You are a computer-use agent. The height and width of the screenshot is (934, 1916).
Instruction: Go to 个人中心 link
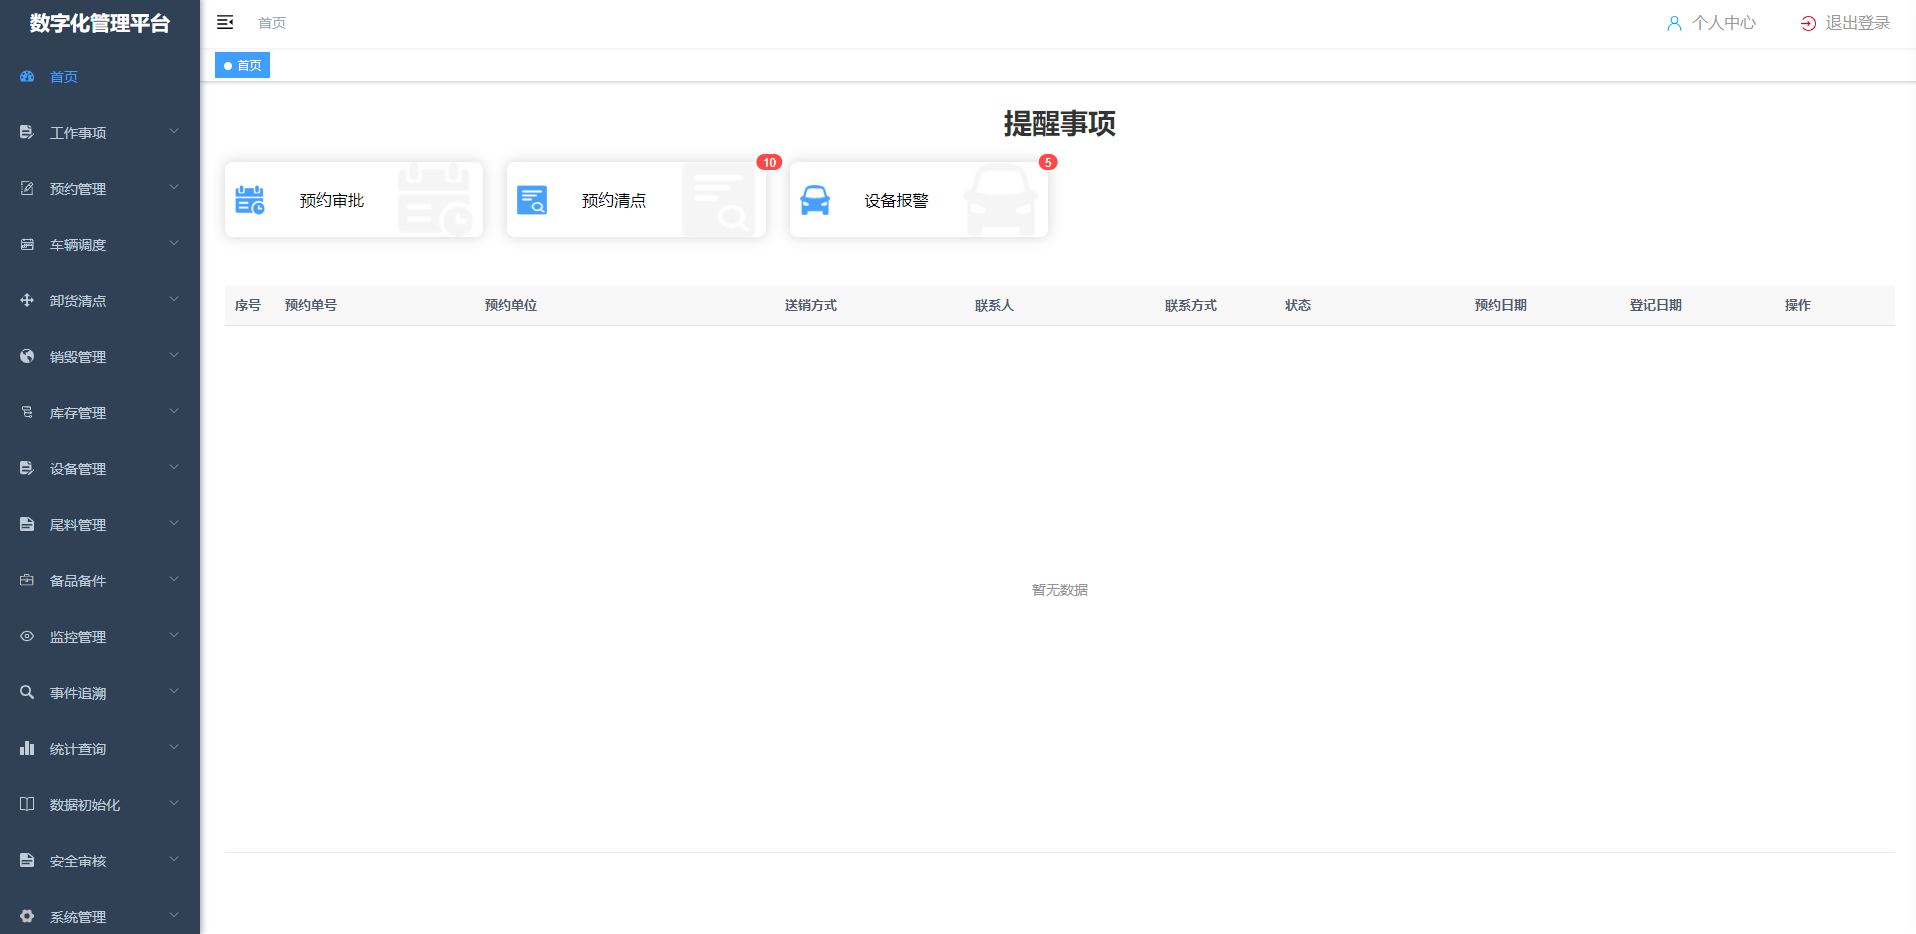click(x=1711, y=23)
